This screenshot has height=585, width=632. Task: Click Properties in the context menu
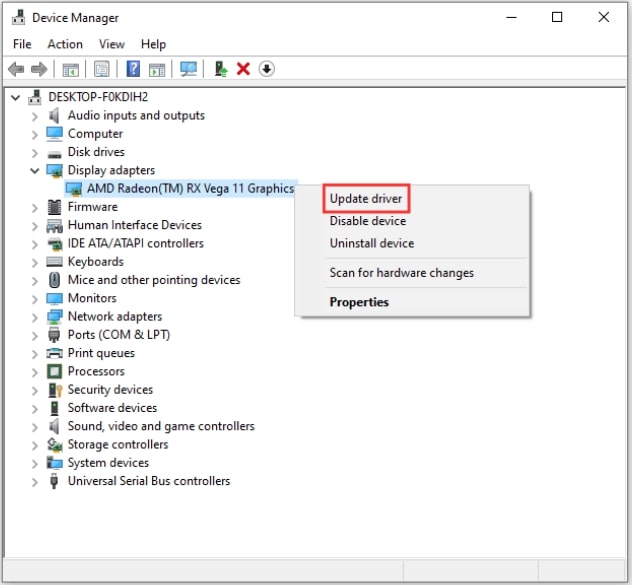click(359, 302)
